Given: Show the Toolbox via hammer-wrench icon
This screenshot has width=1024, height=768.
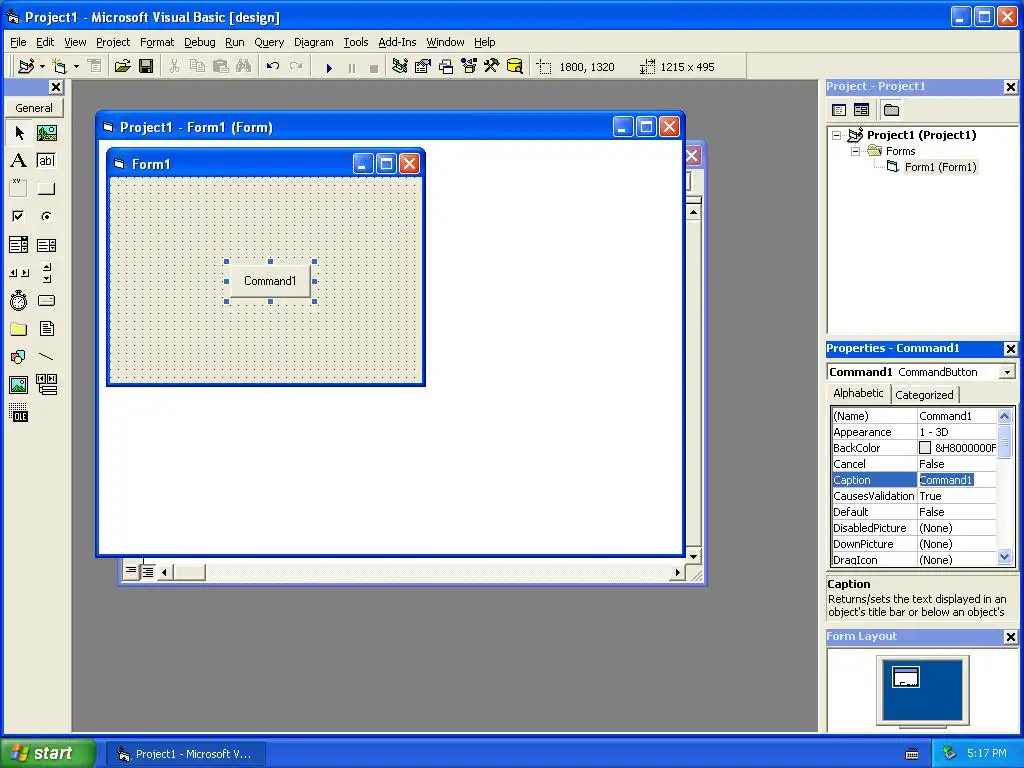Looking at the screenshot, I should tap(492, 67).
